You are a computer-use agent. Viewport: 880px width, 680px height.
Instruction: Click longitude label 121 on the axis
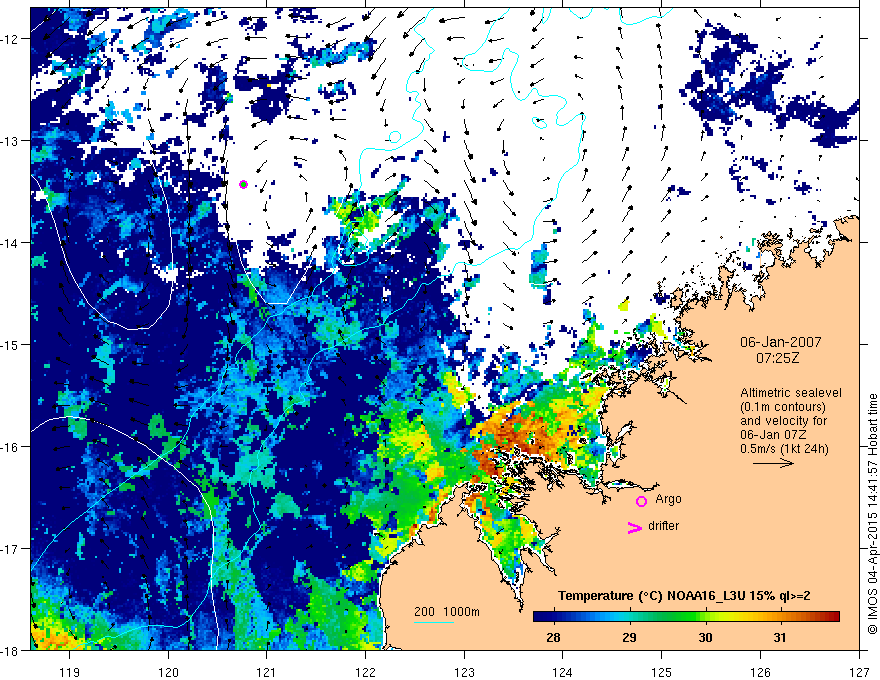(267, 672)
